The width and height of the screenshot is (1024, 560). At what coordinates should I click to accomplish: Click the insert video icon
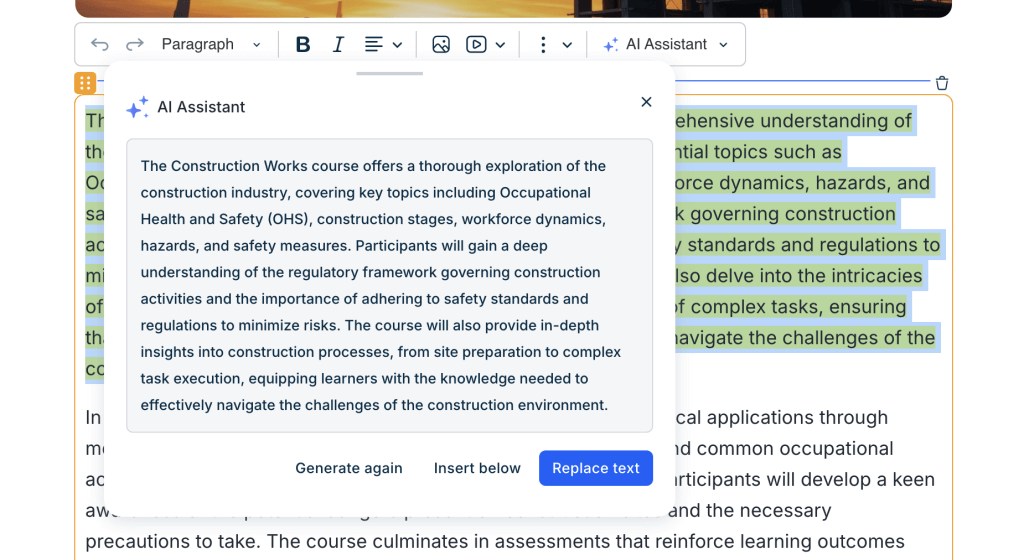coord(477,44)
